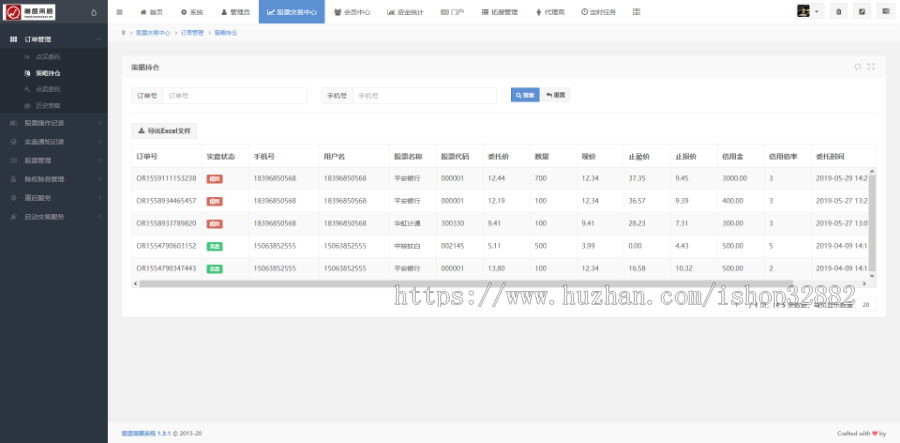Expand 启动交易服务 sidebar section
The image size is (900, 443).
[54, 217]
